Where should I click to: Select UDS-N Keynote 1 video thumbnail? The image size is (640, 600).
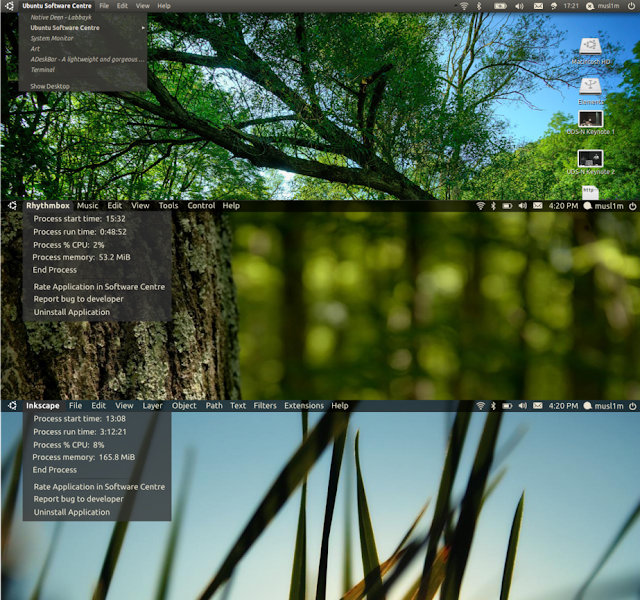point(590,119)
